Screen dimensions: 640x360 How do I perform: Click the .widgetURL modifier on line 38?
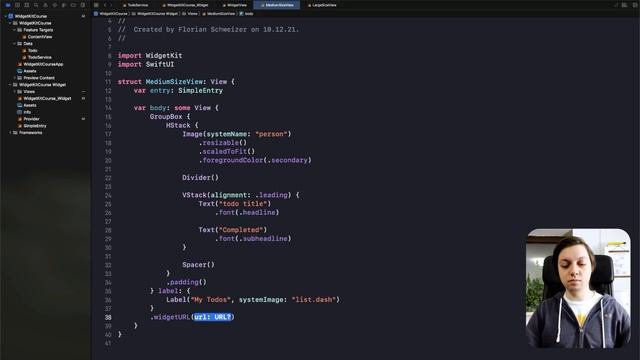pyautogui.click(x=170, y=317)
